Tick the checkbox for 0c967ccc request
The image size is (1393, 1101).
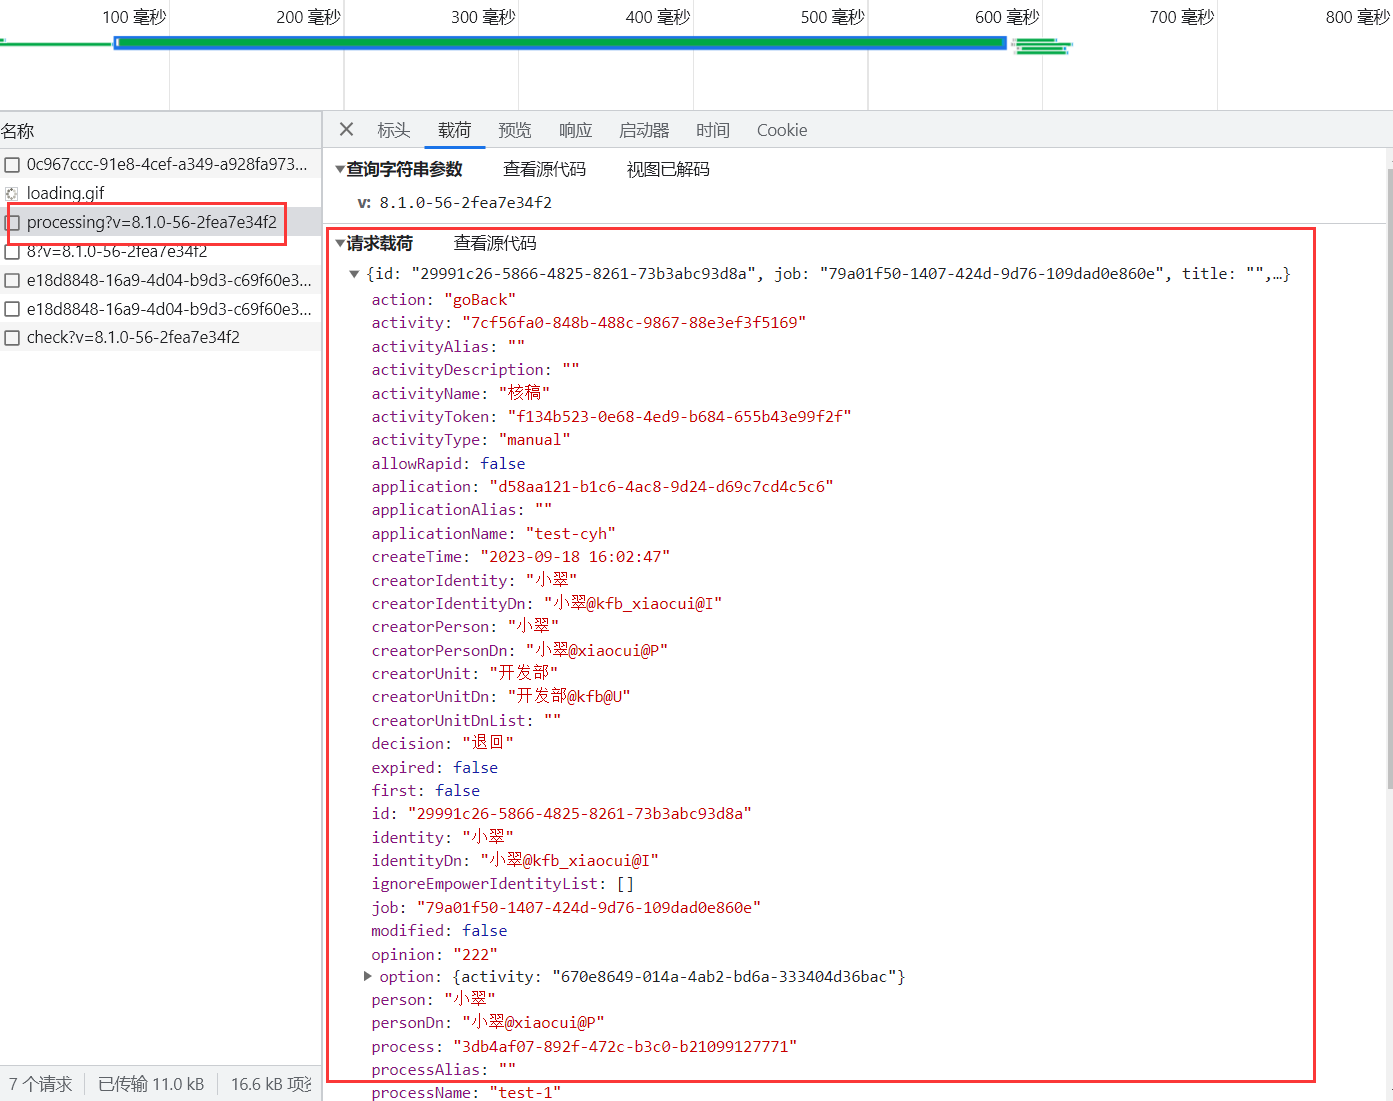coord(12,165)
